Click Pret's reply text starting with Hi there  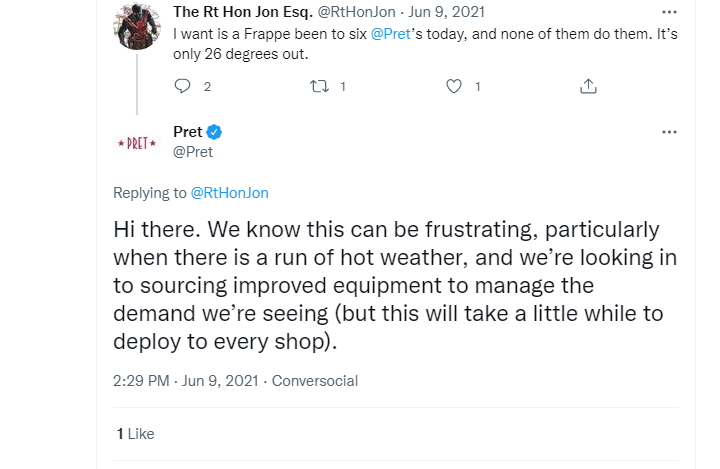[395, 285]
